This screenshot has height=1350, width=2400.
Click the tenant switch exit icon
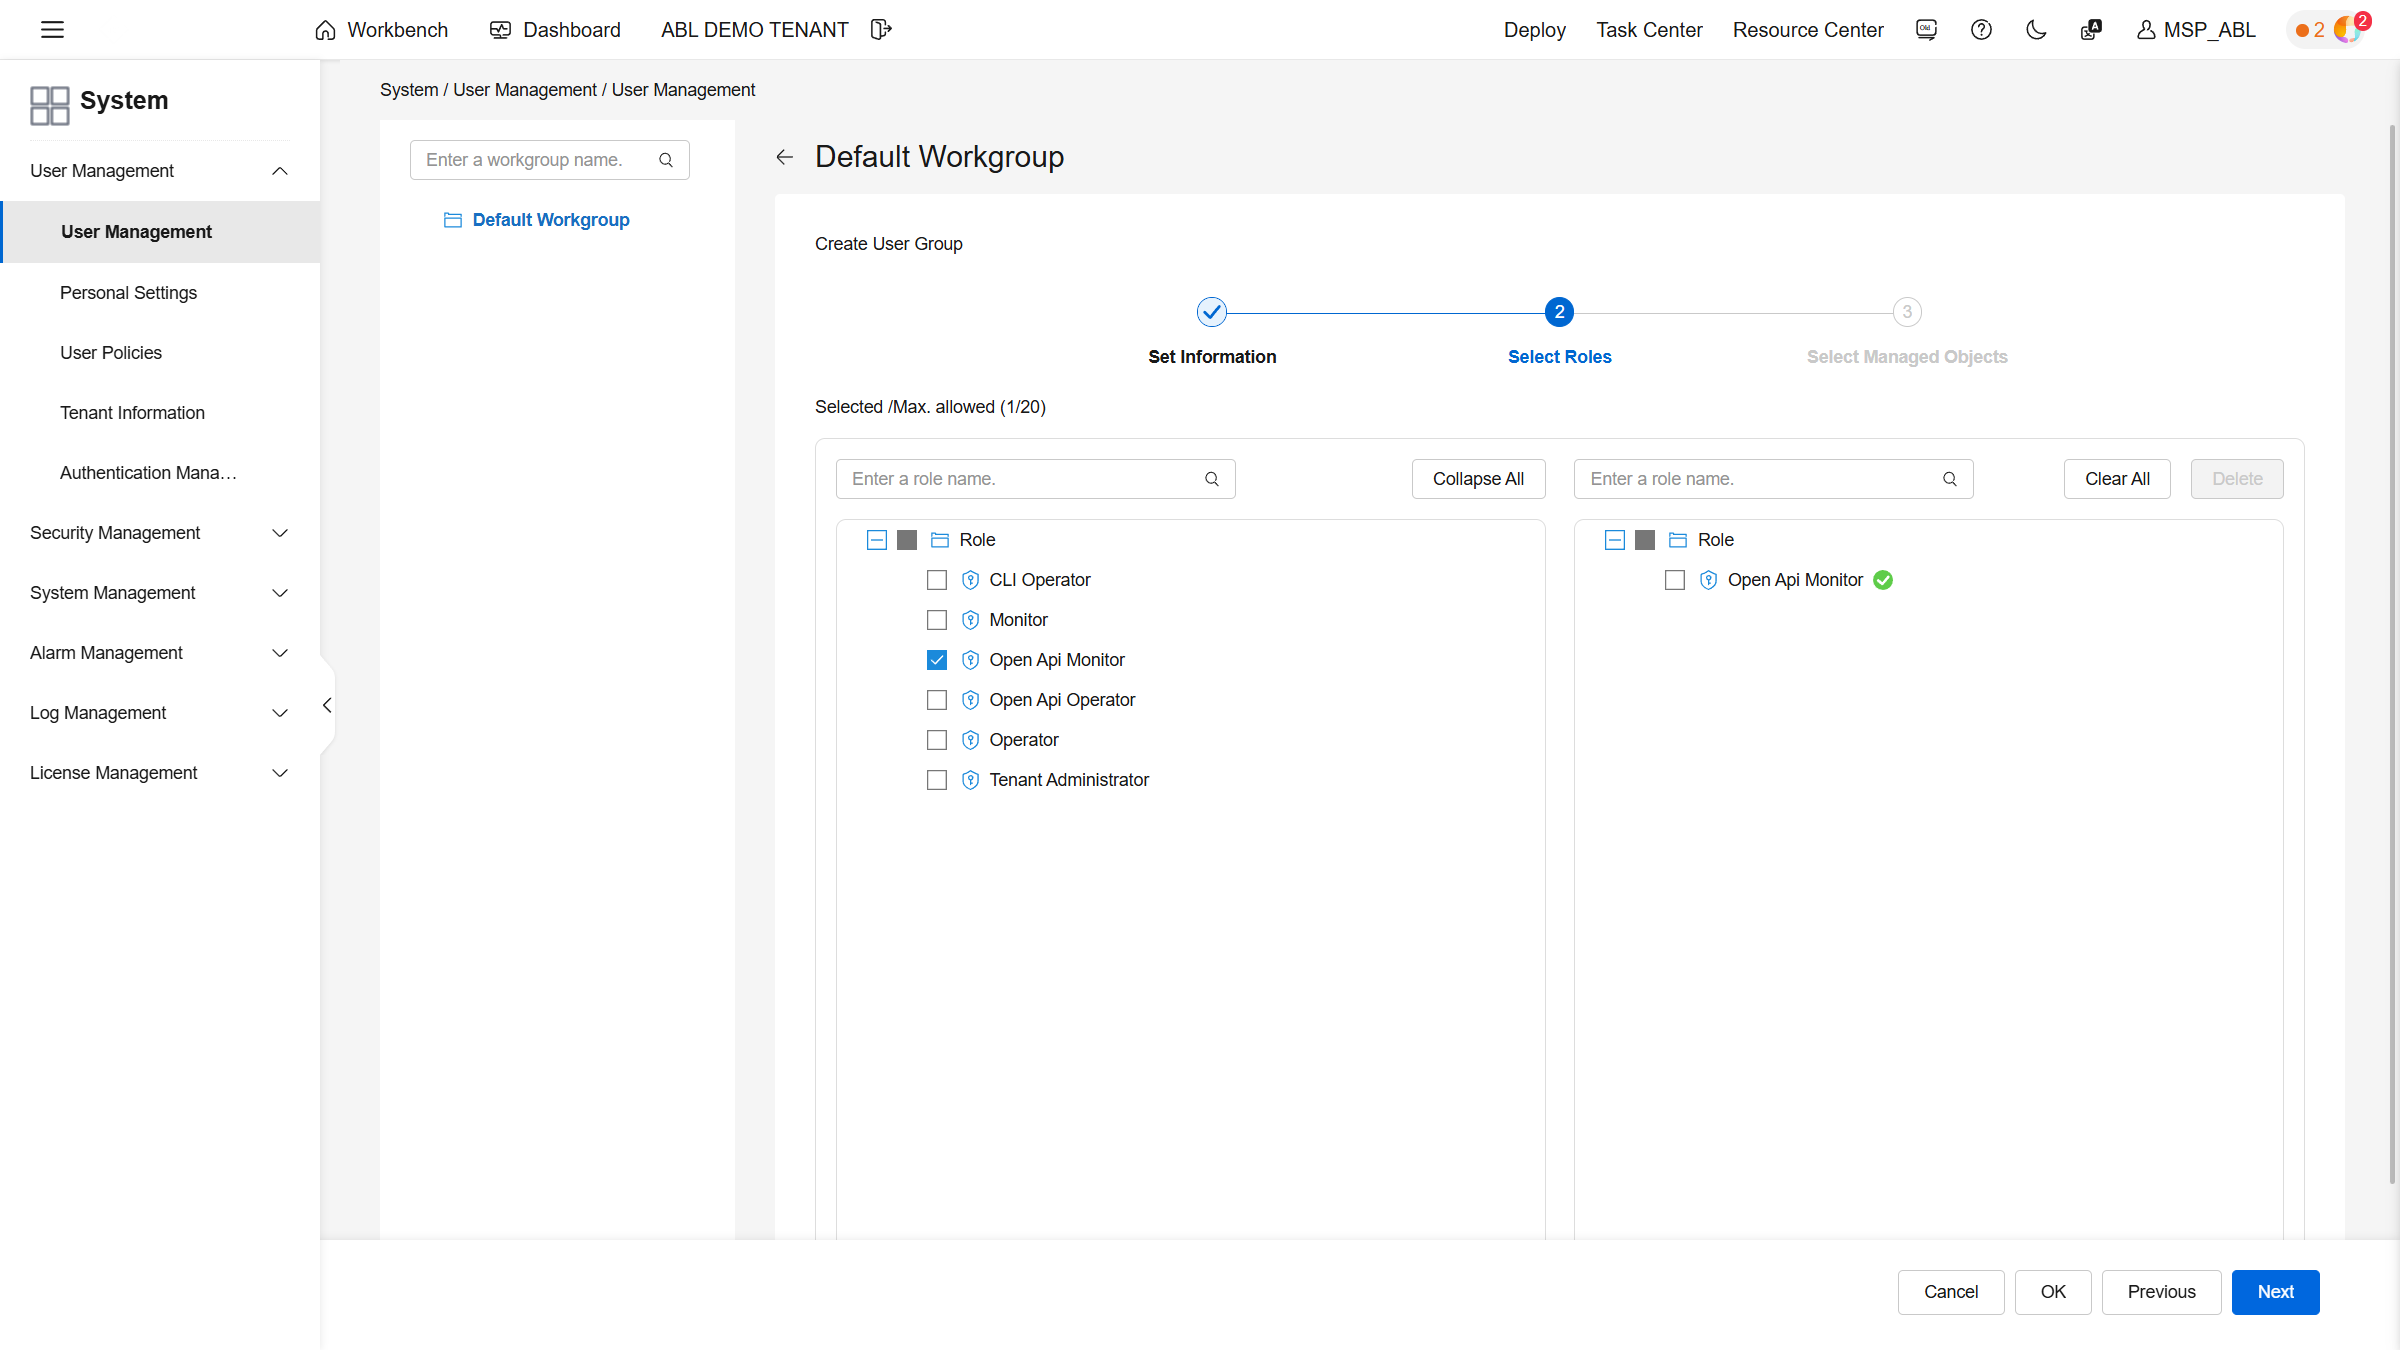point(880,30)
